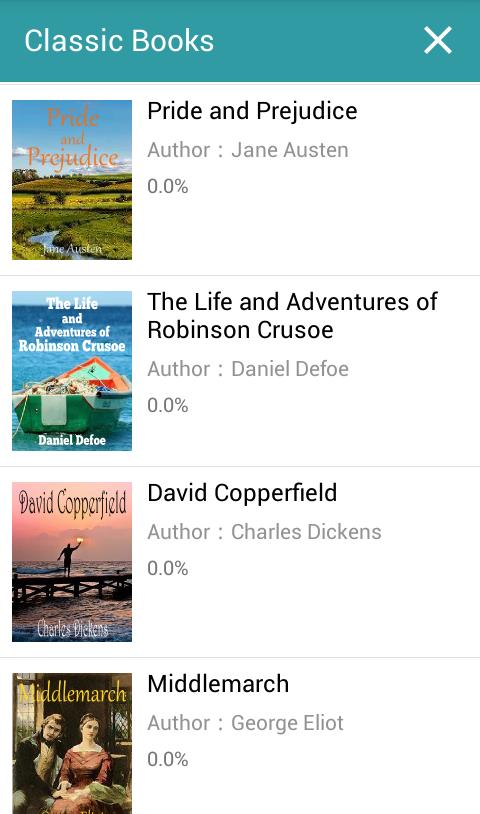Tap Middlemarch 0.0% progress value

click(168, 759)
